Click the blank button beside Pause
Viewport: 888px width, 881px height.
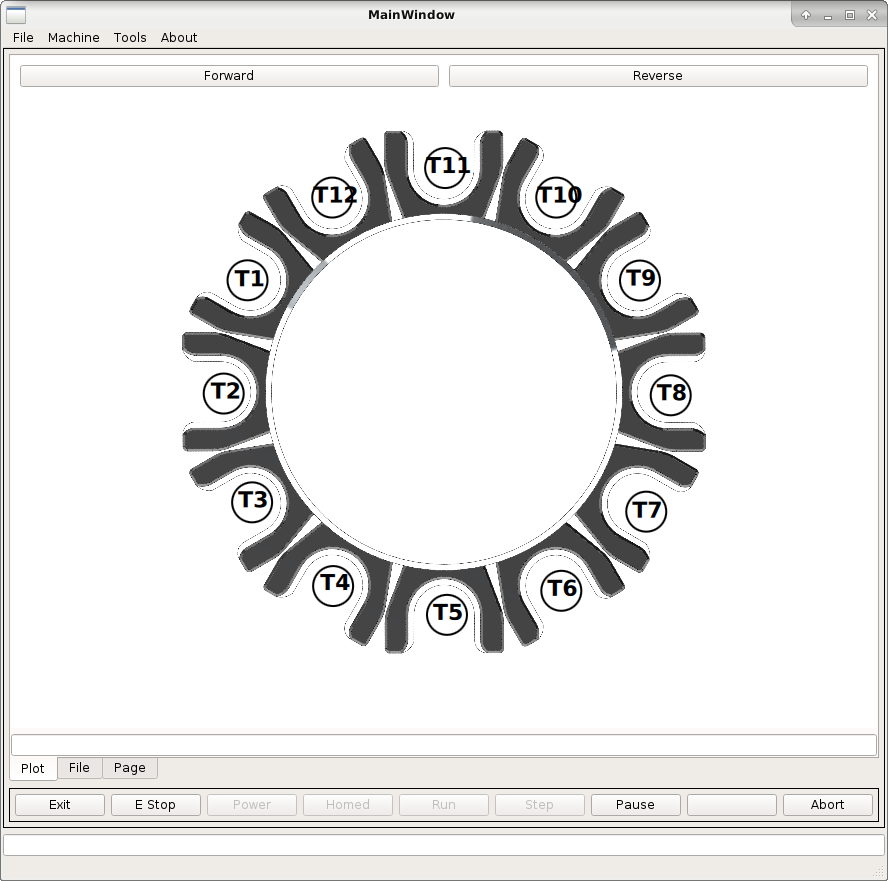[x=732, y=805]
